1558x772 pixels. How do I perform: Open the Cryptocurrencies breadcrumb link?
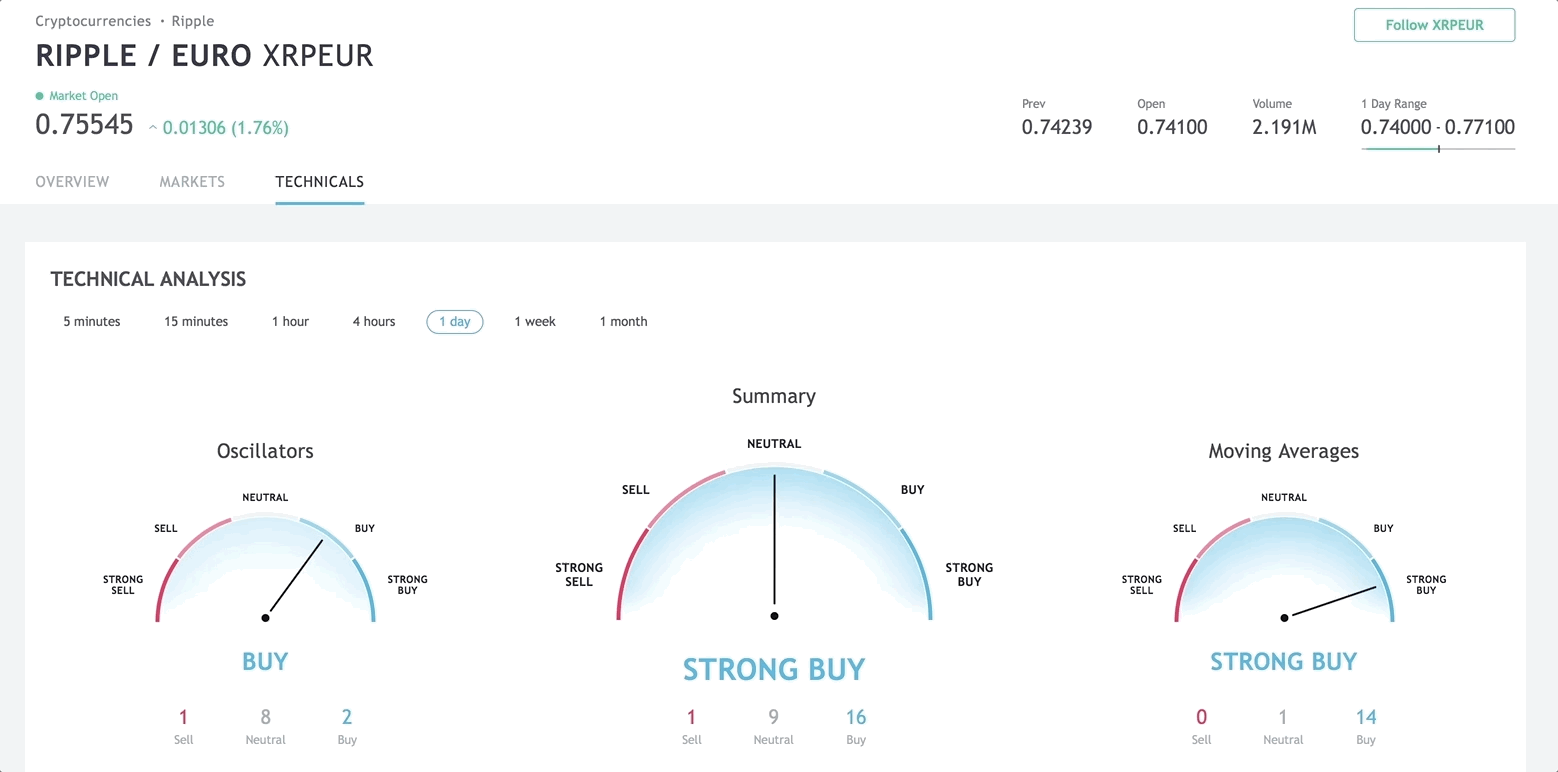[x=93, y=21]
